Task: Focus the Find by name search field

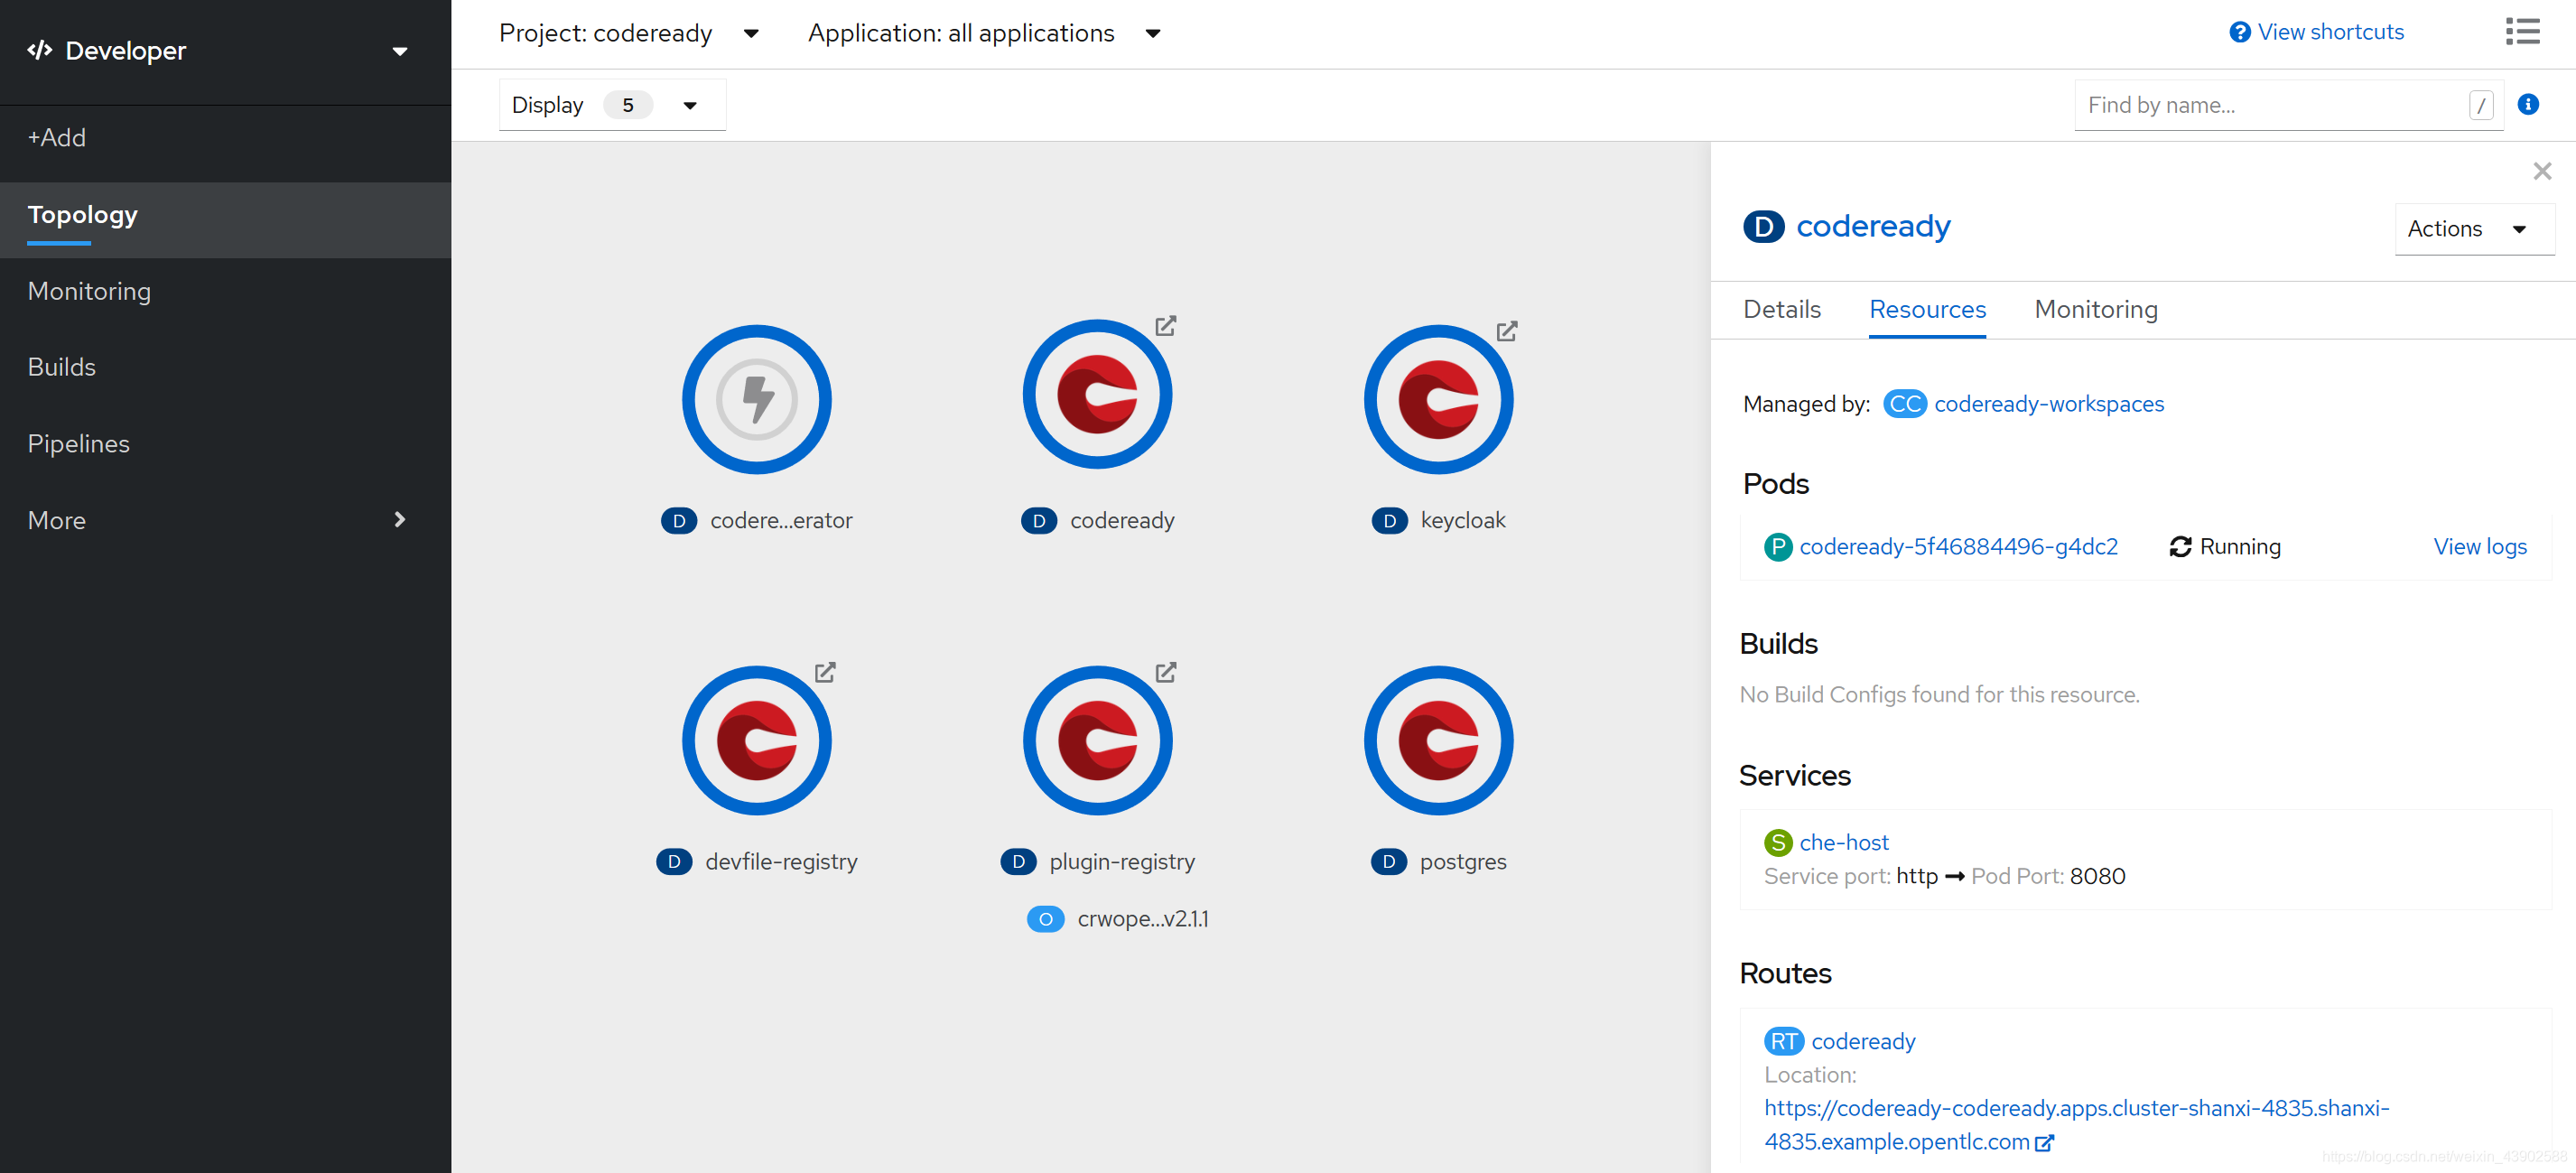Action: click(2289, 105)
